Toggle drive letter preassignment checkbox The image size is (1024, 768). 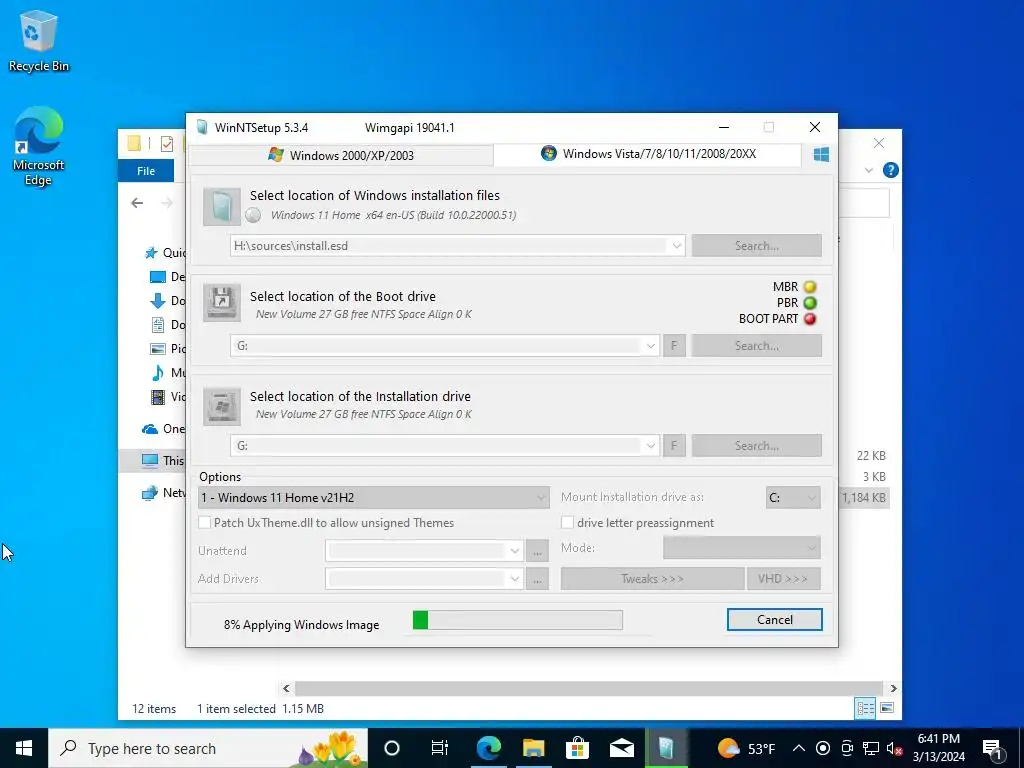click(x=568, y=523)
